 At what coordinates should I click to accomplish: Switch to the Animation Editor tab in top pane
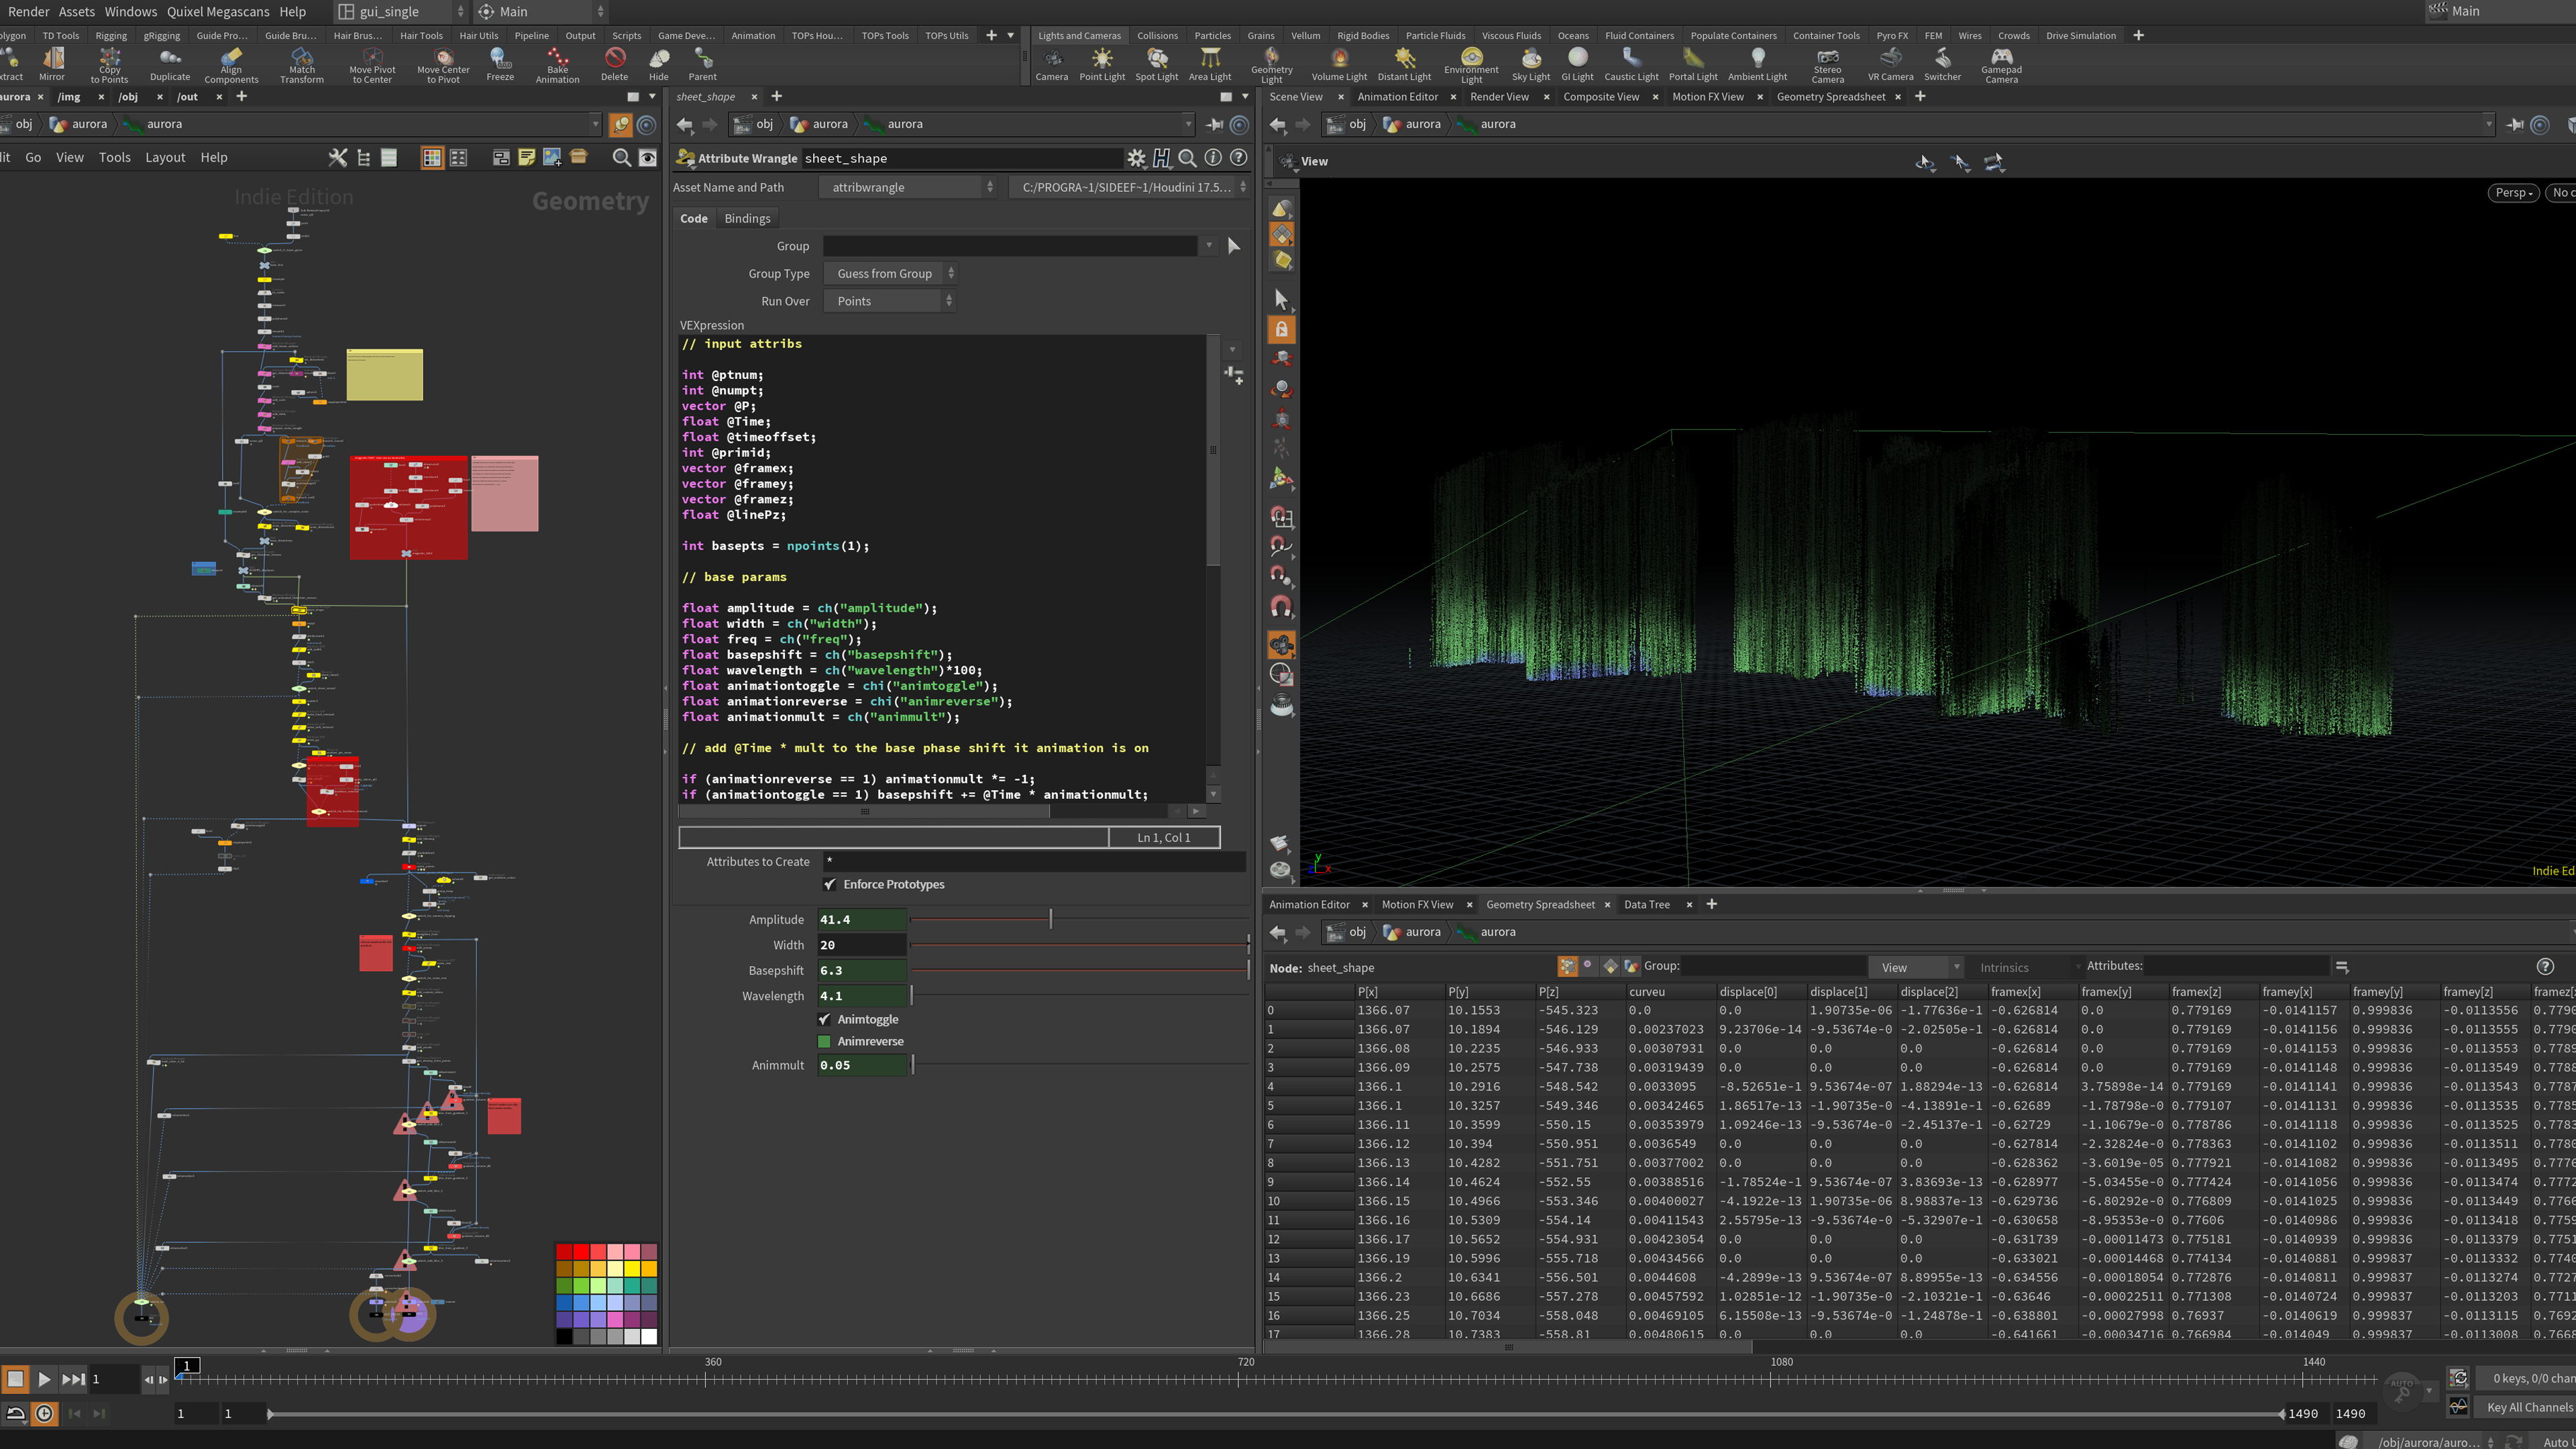[1397, 97]
